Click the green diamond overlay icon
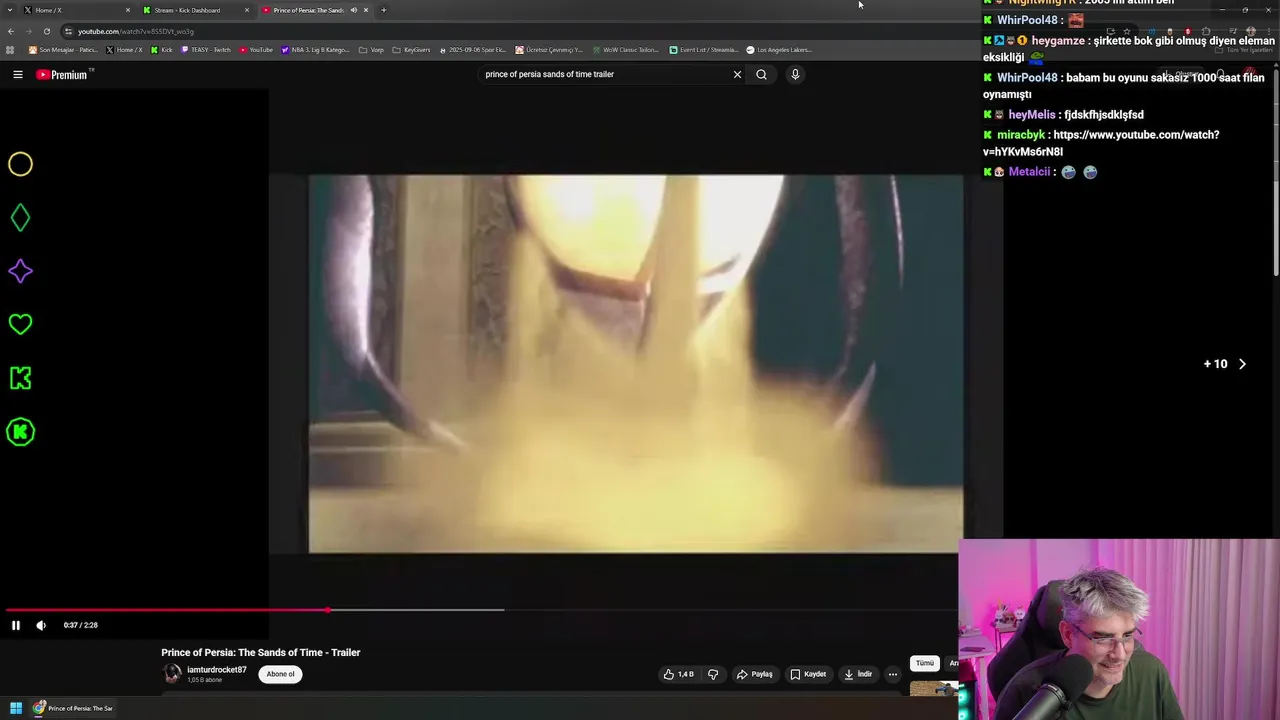 pyautogui.click(x=20, y=217)
